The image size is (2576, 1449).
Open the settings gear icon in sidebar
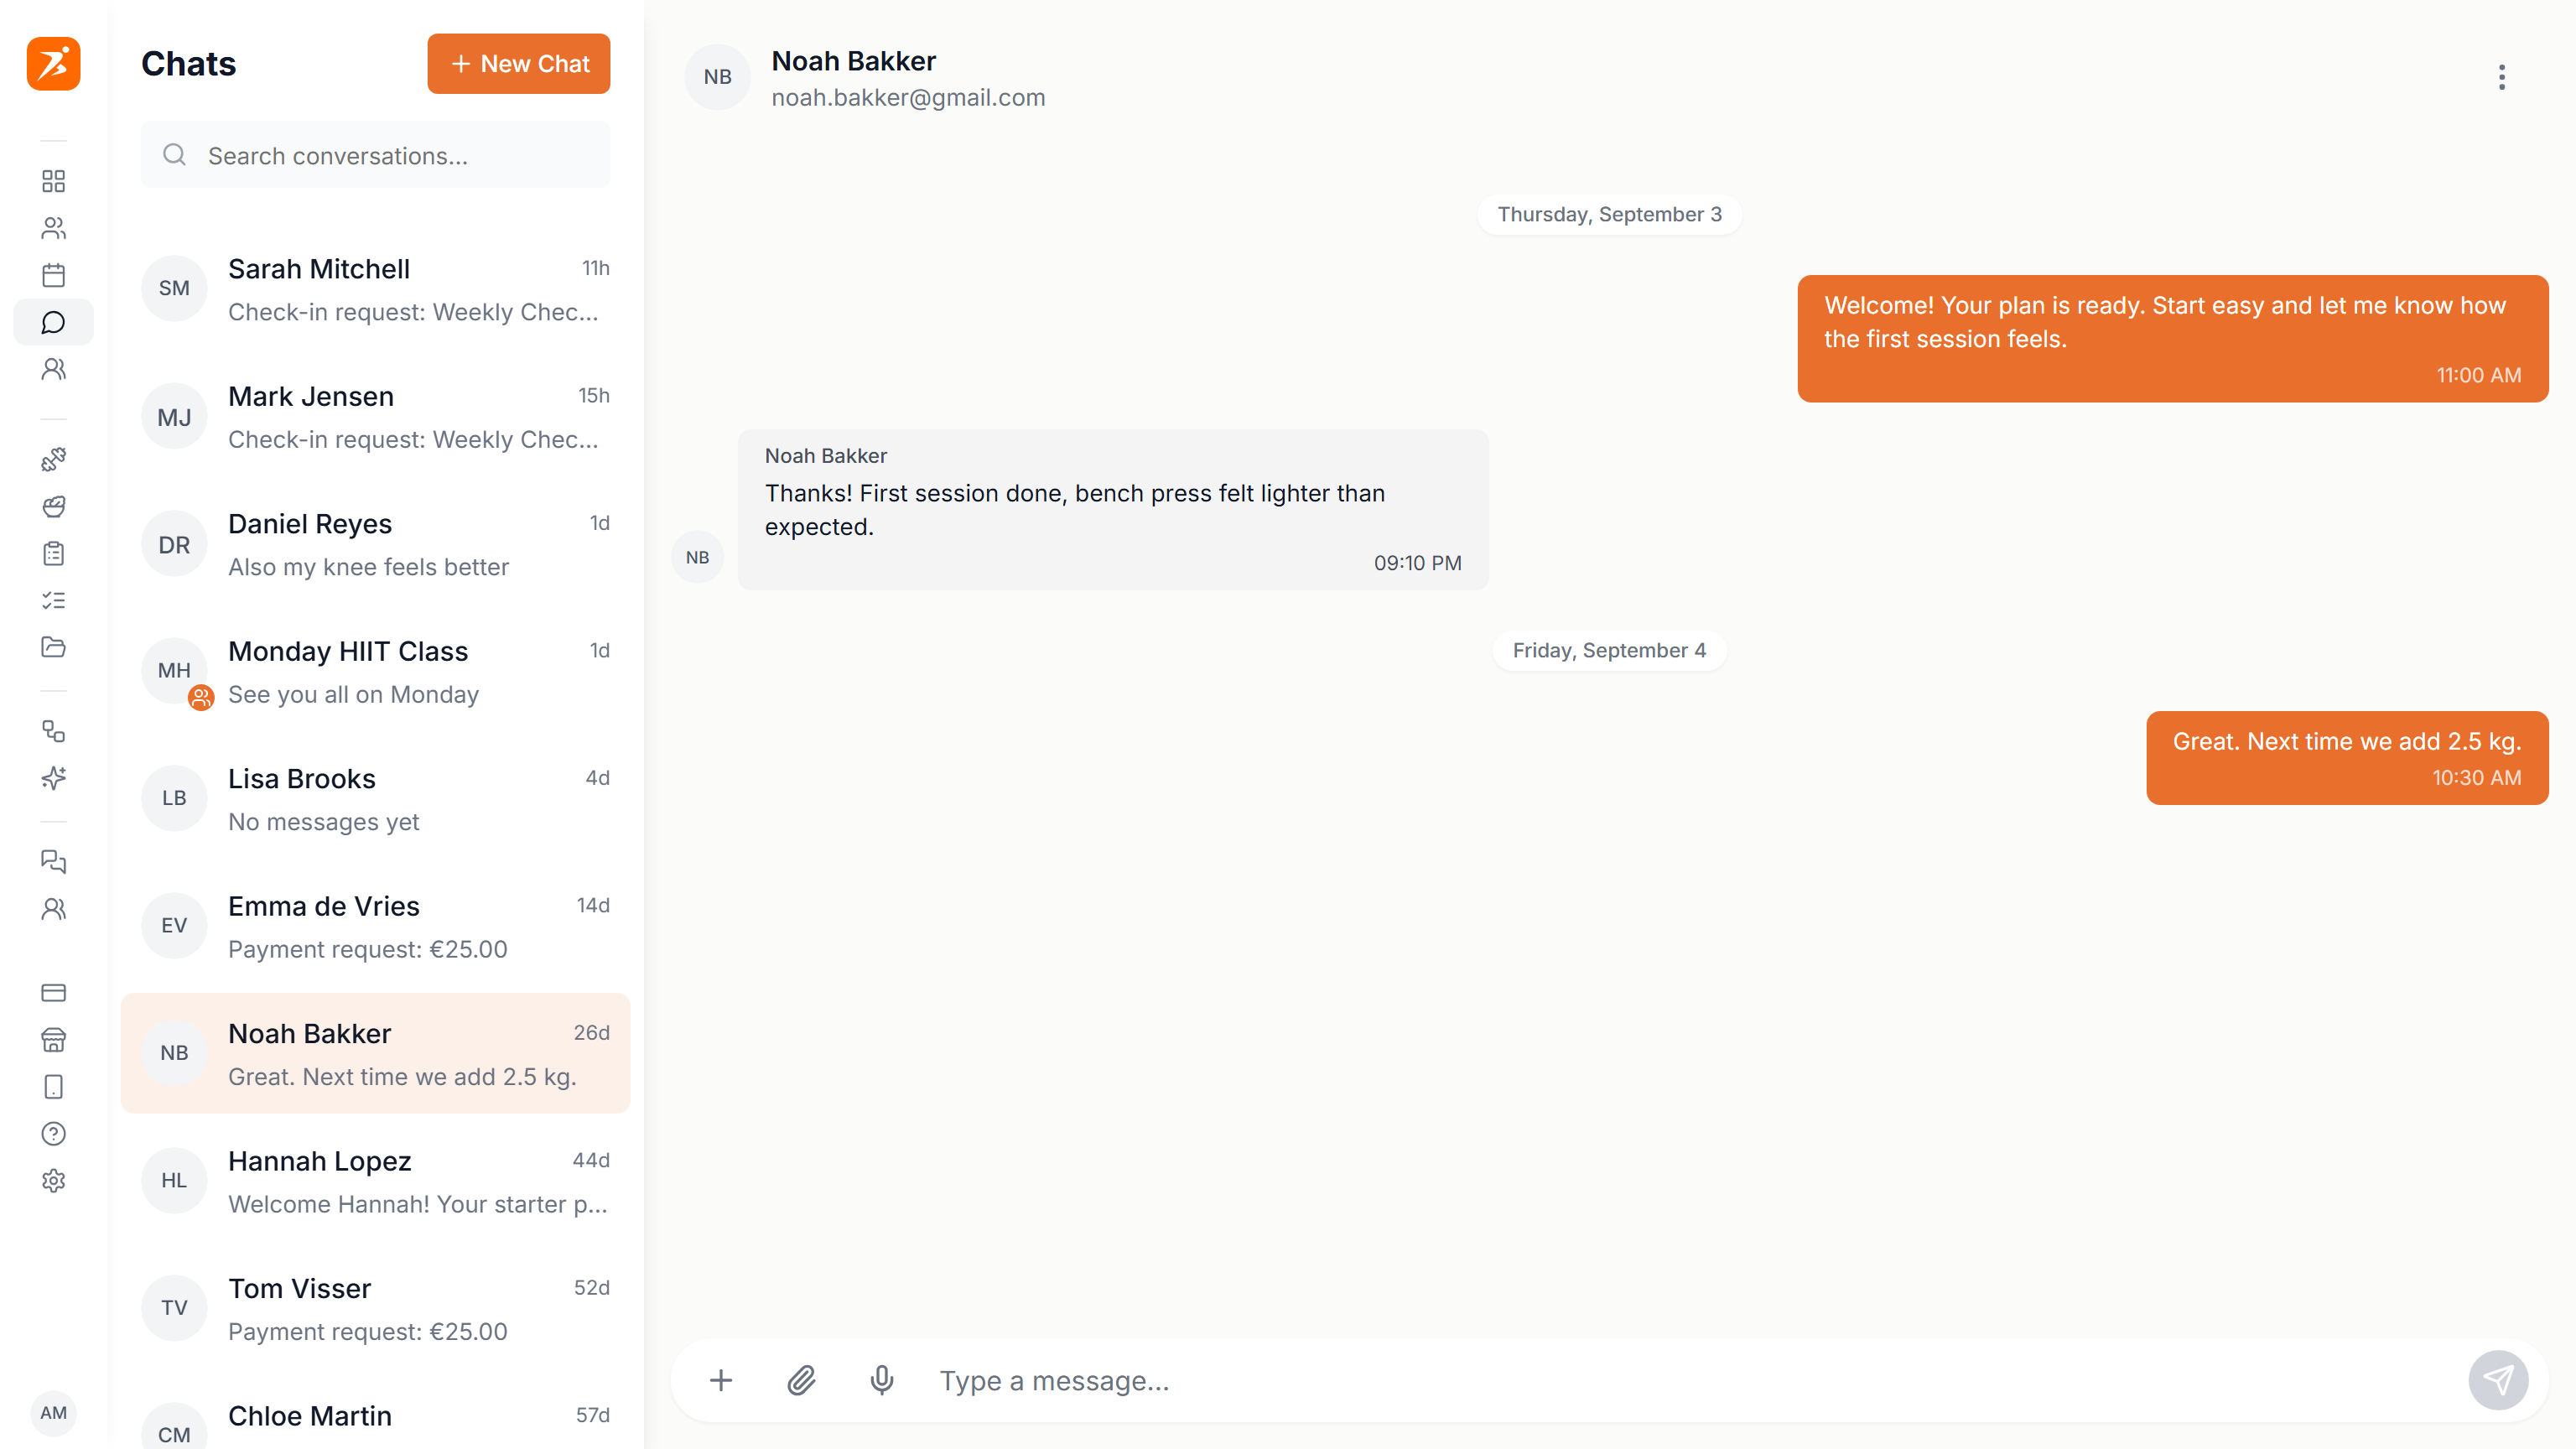pos(53,1180)
